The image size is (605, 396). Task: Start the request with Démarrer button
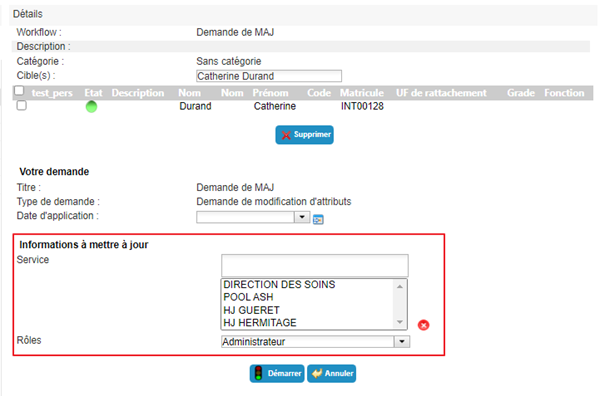click(277, 373)
